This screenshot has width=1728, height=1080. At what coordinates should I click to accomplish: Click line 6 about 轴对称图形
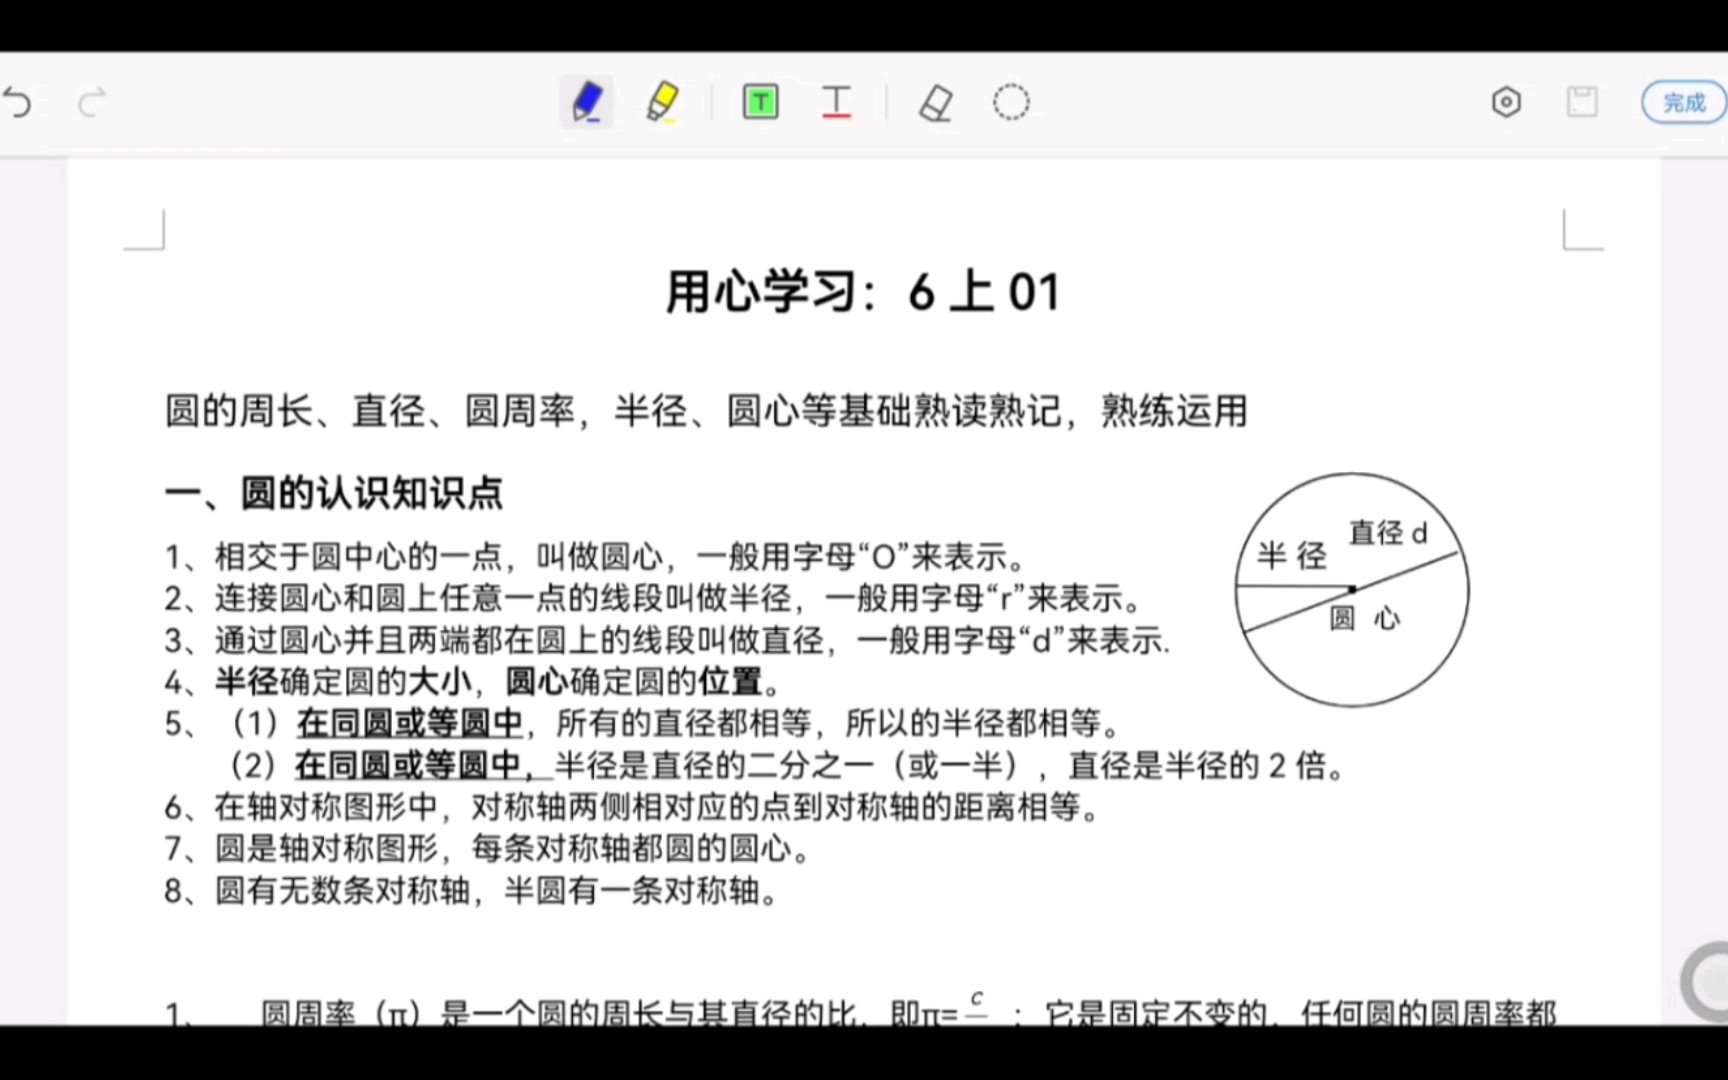coord(633,807)
